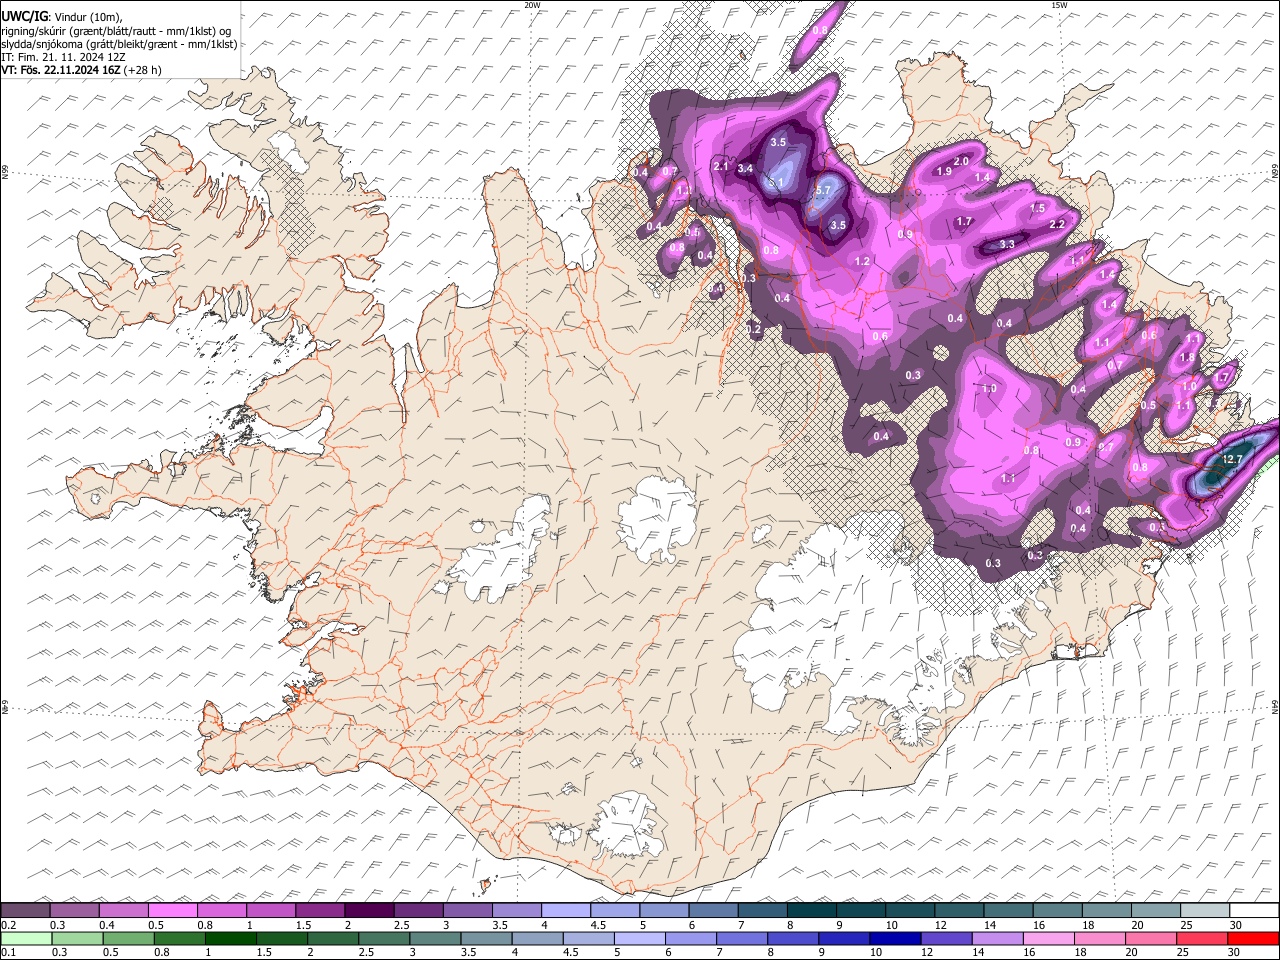Click the valid time 'VT: Fös. 22.11.2024 16Z'
Screen dimensions: 1280x960
coord(61,70)
